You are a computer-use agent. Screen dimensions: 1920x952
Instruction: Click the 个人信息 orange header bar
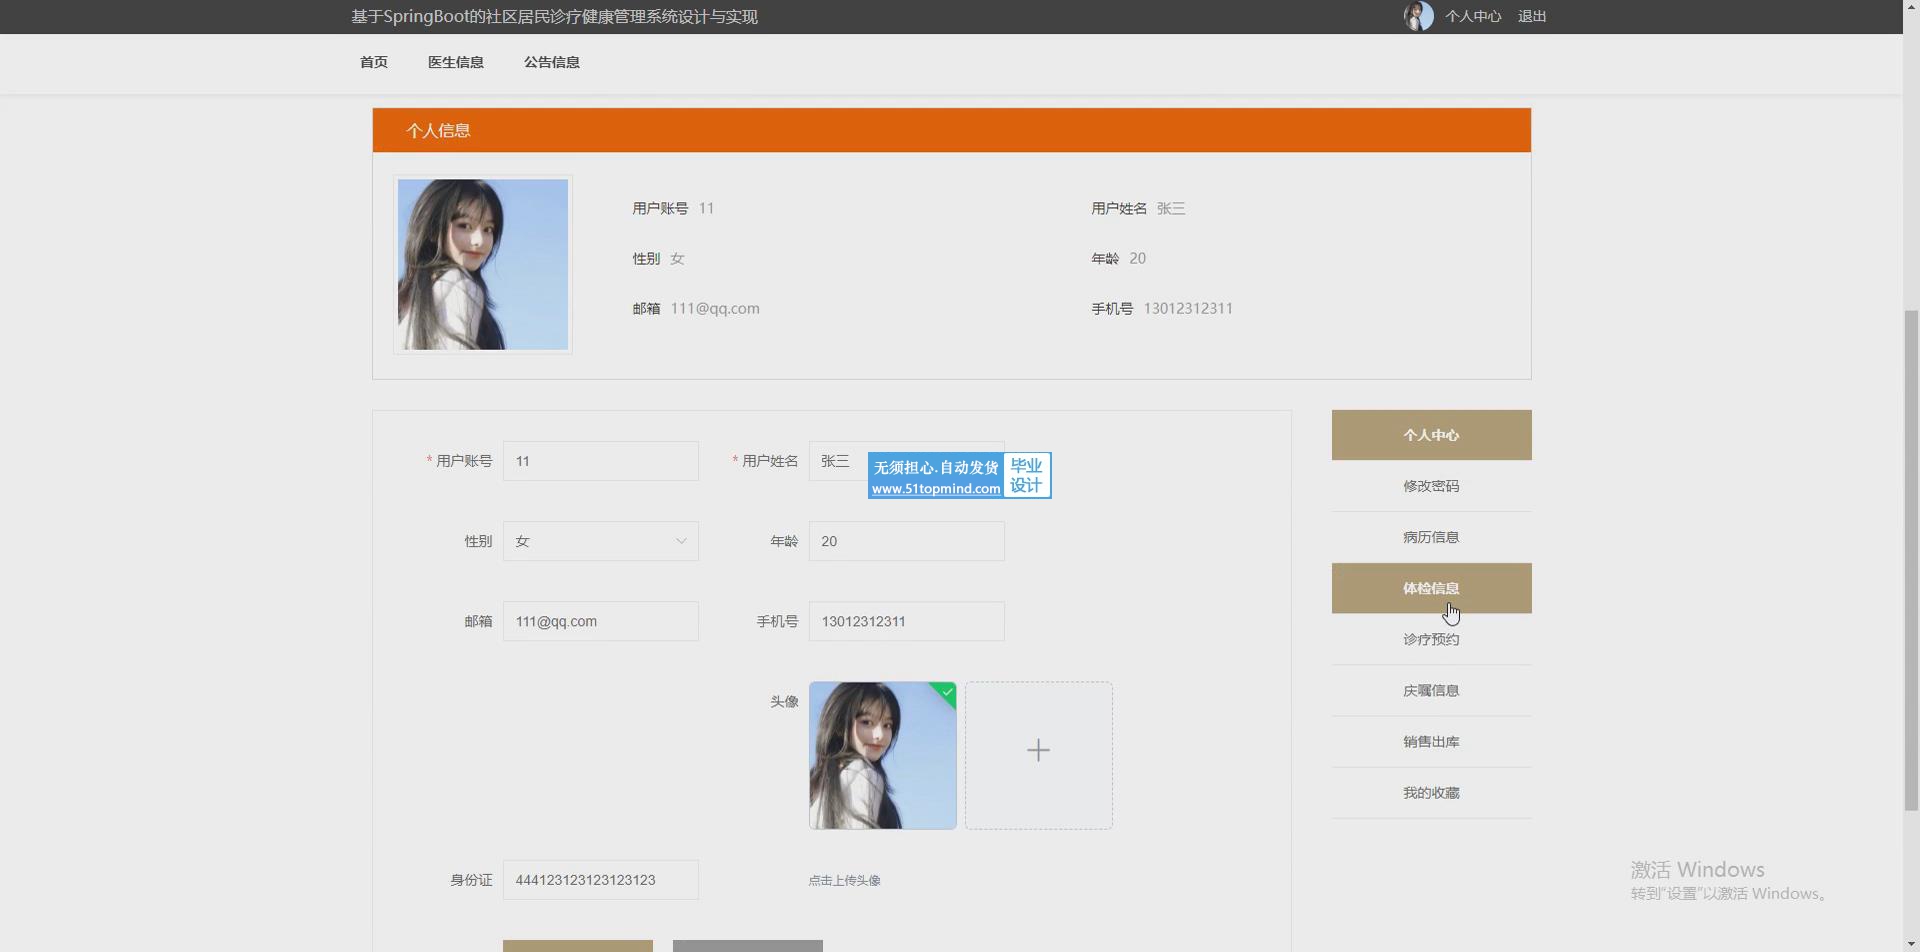pos(952,130)
